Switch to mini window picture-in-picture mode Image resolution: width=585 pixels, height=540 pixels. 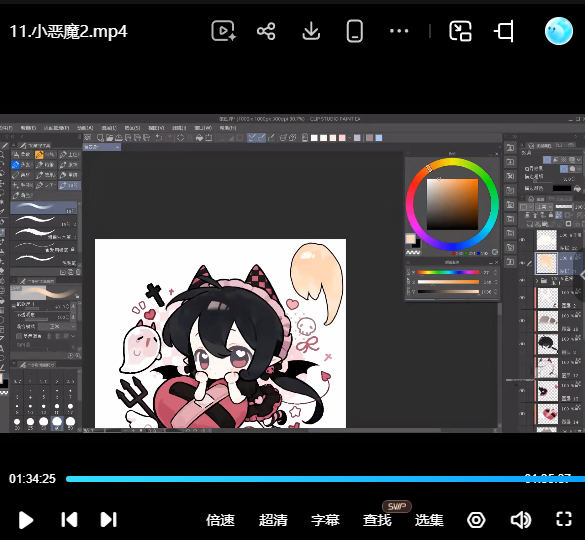(460, 31)
